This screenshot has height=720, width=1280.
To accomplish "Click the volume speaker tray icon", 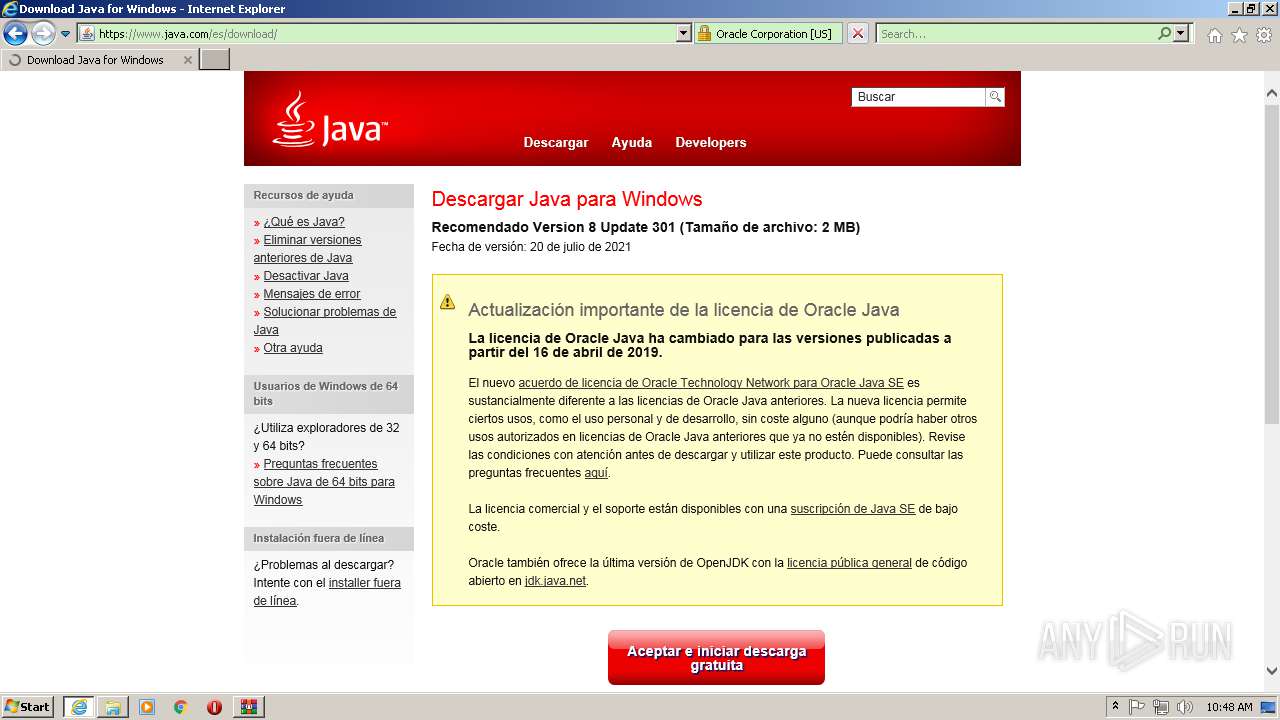I will [1185, 707].
